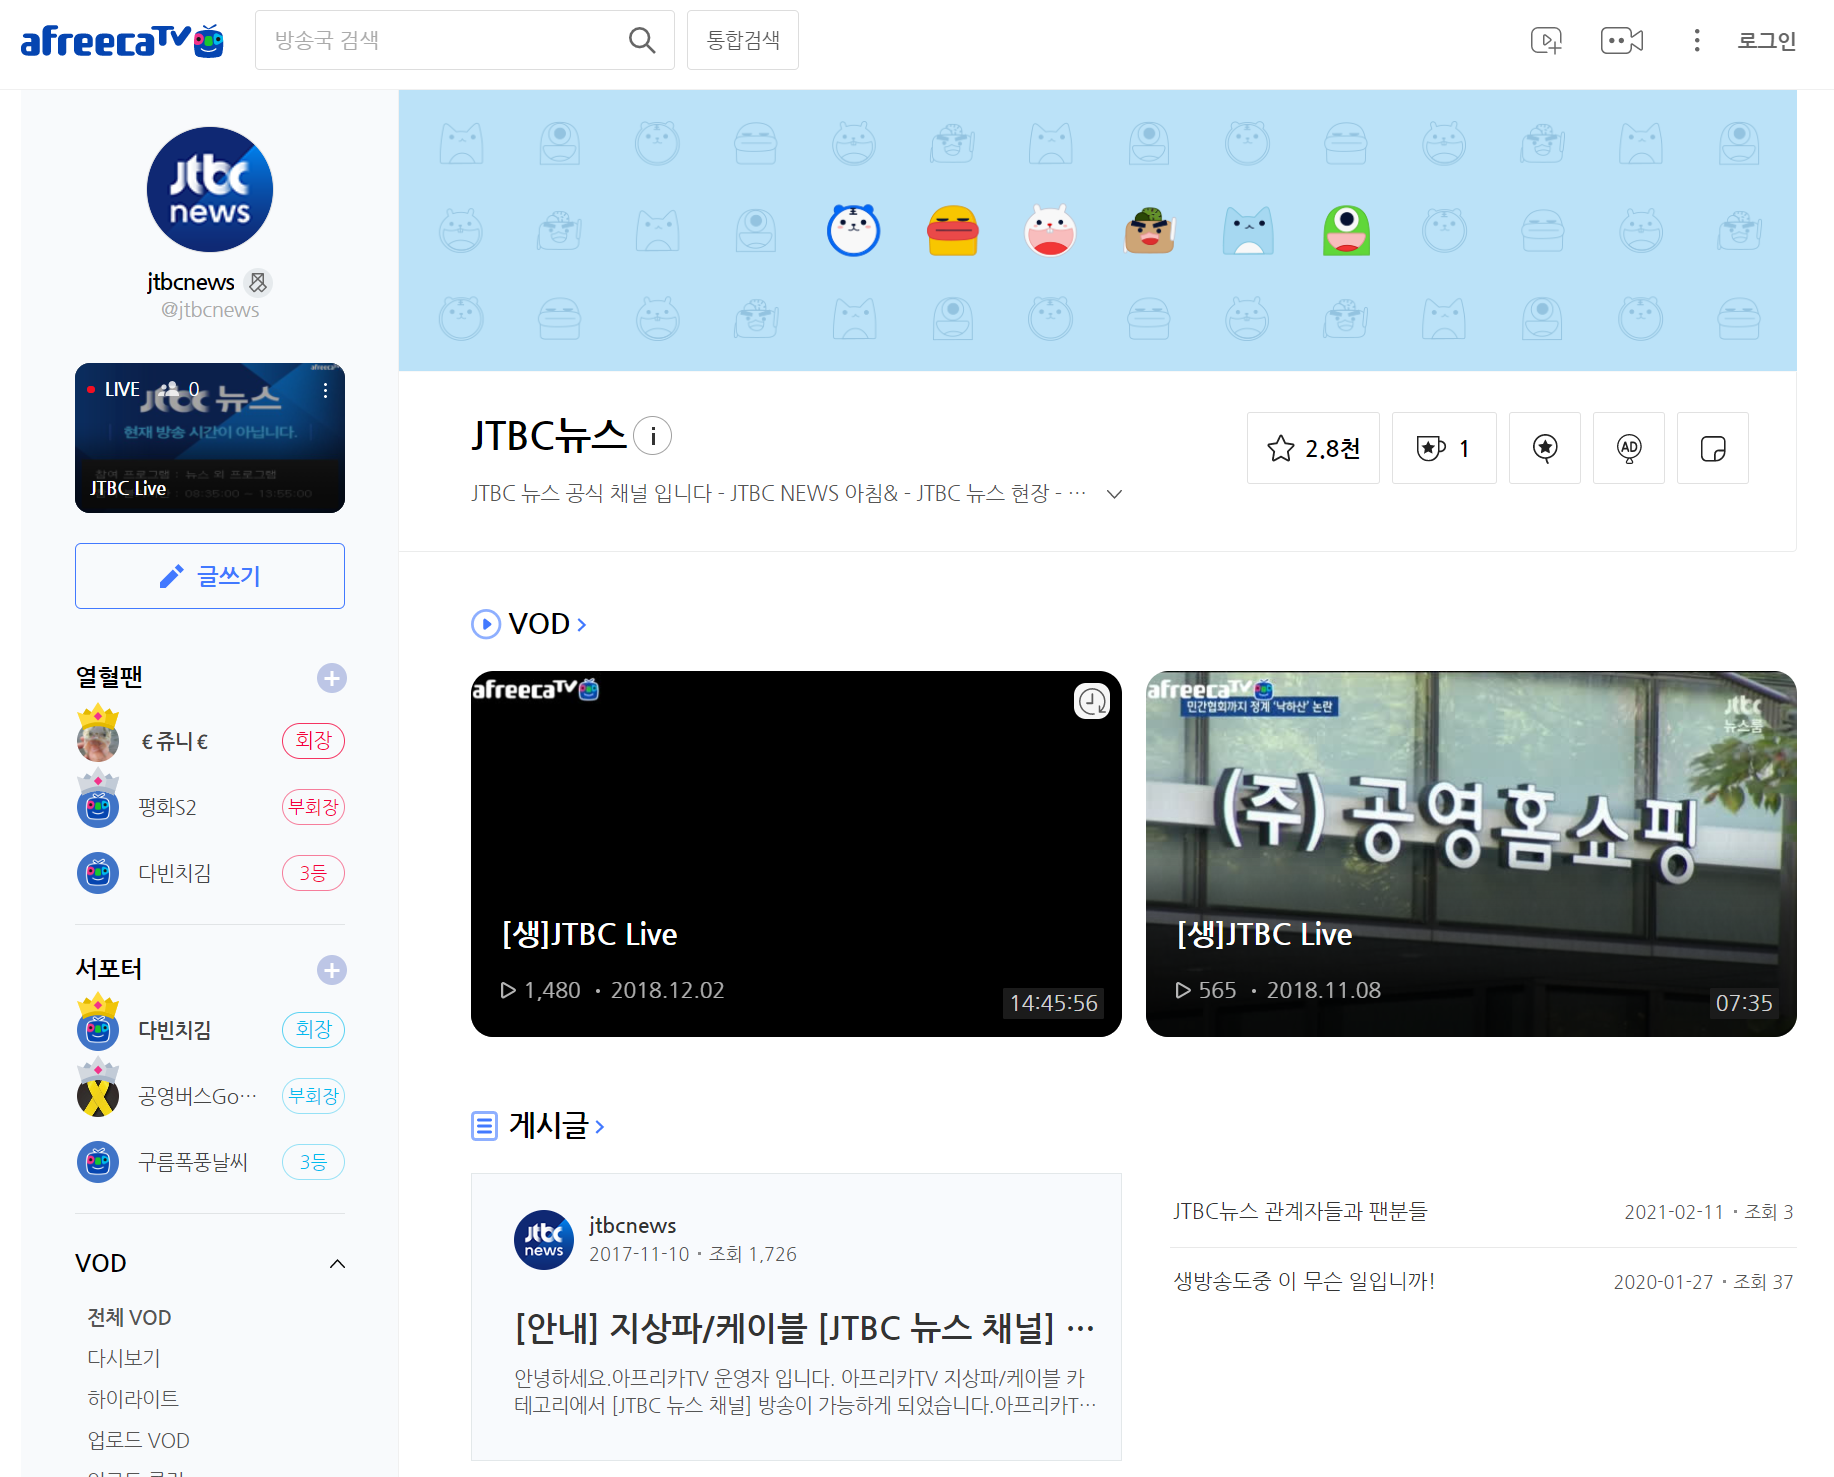Click the jtbc avatar on the notice post
The height and width of the screenshot is (1477, 1834).
click(544, 1240)
